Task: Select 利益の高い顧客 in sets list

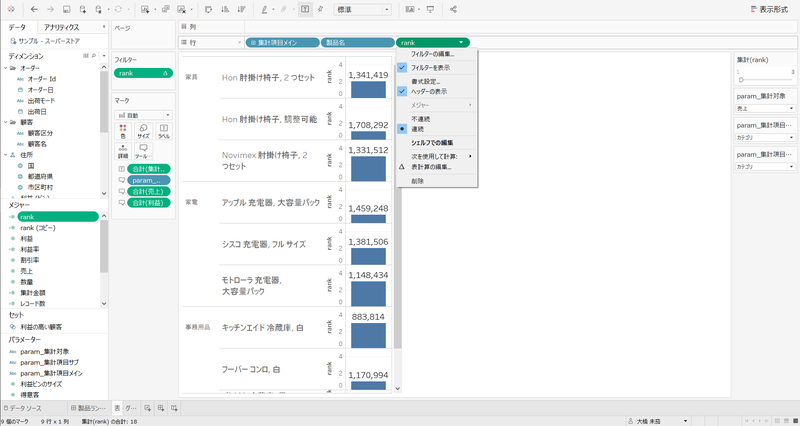Action: [x=41, y=327]
